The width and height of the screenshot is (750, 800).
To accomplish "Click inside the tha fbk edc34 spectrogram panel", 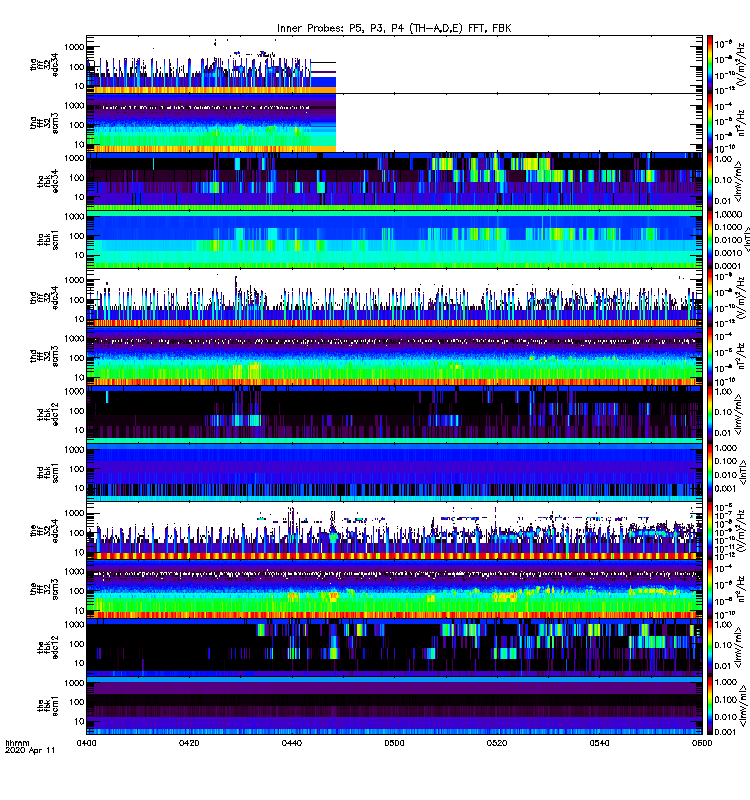I will point(394,181).
